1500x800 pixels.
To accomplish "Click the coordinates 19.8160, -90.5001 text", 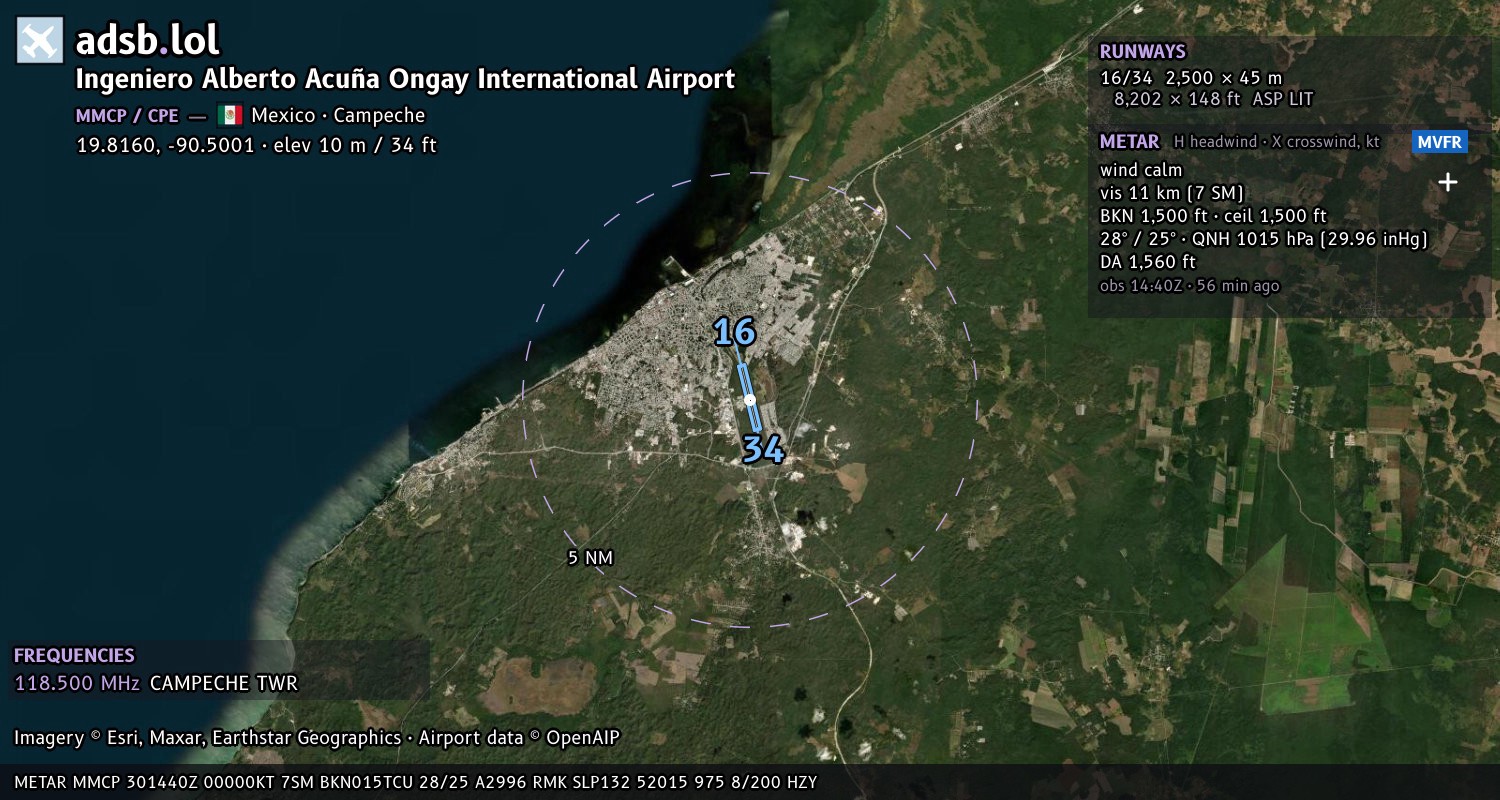I will click(x=165, y=145).
